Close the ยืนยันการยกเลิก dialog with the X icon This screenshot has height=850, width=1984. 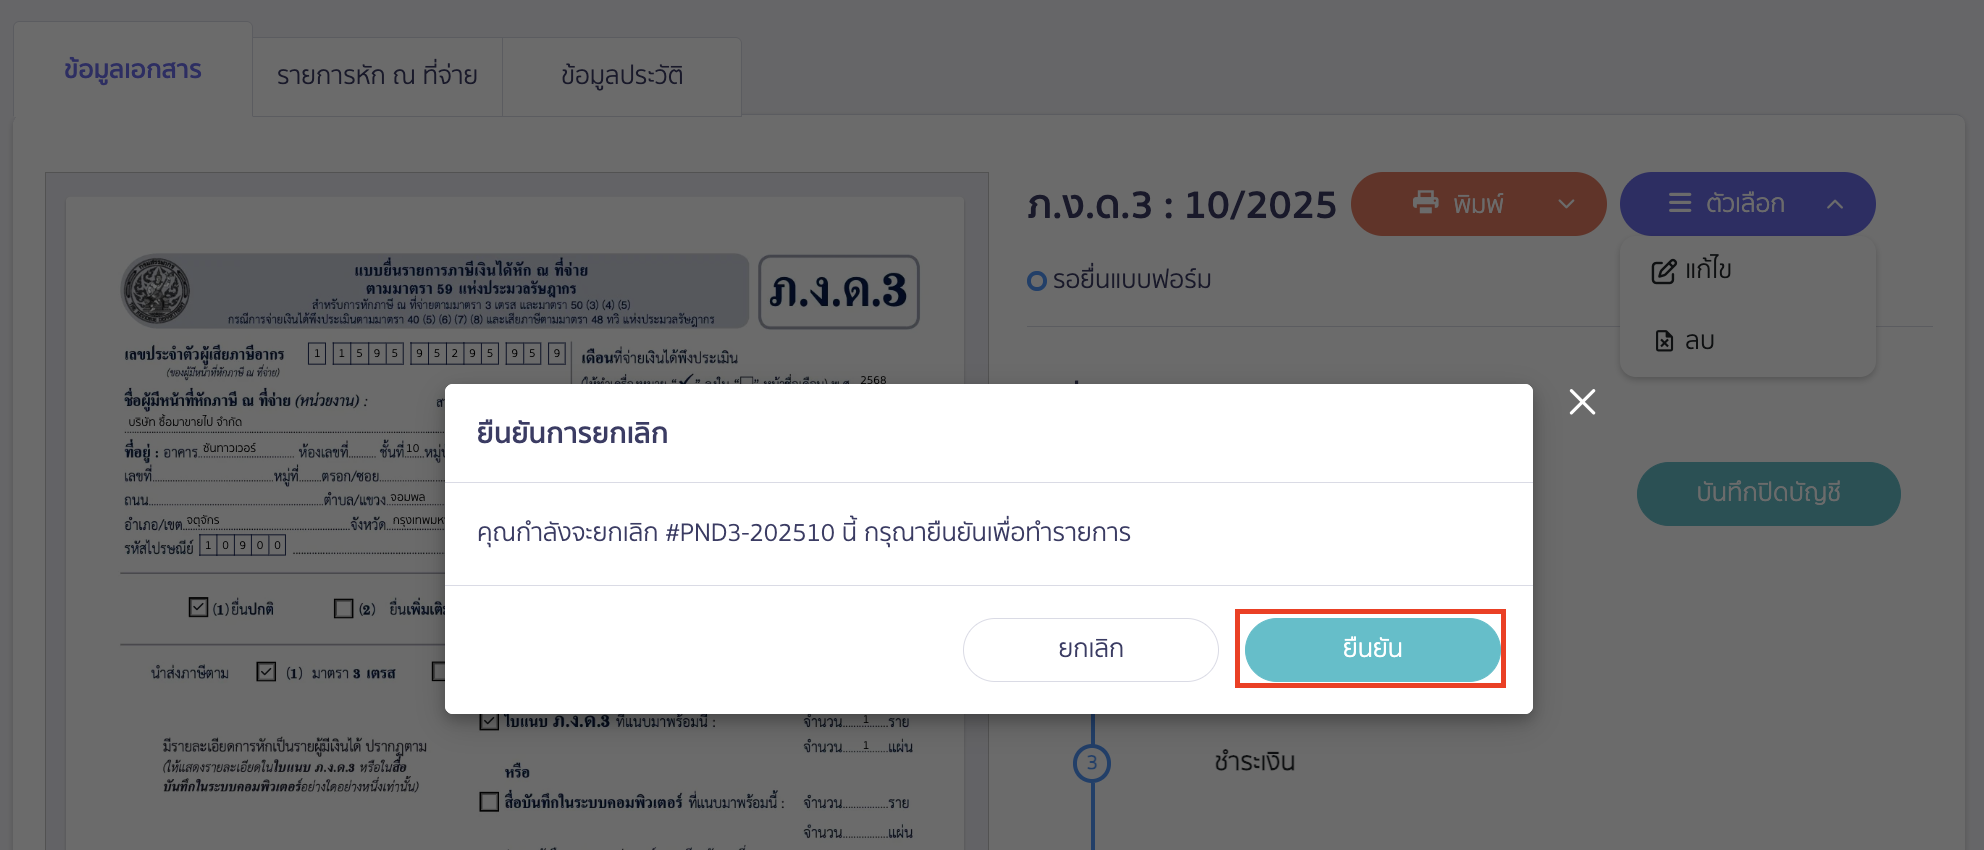tap(1582, 403)
